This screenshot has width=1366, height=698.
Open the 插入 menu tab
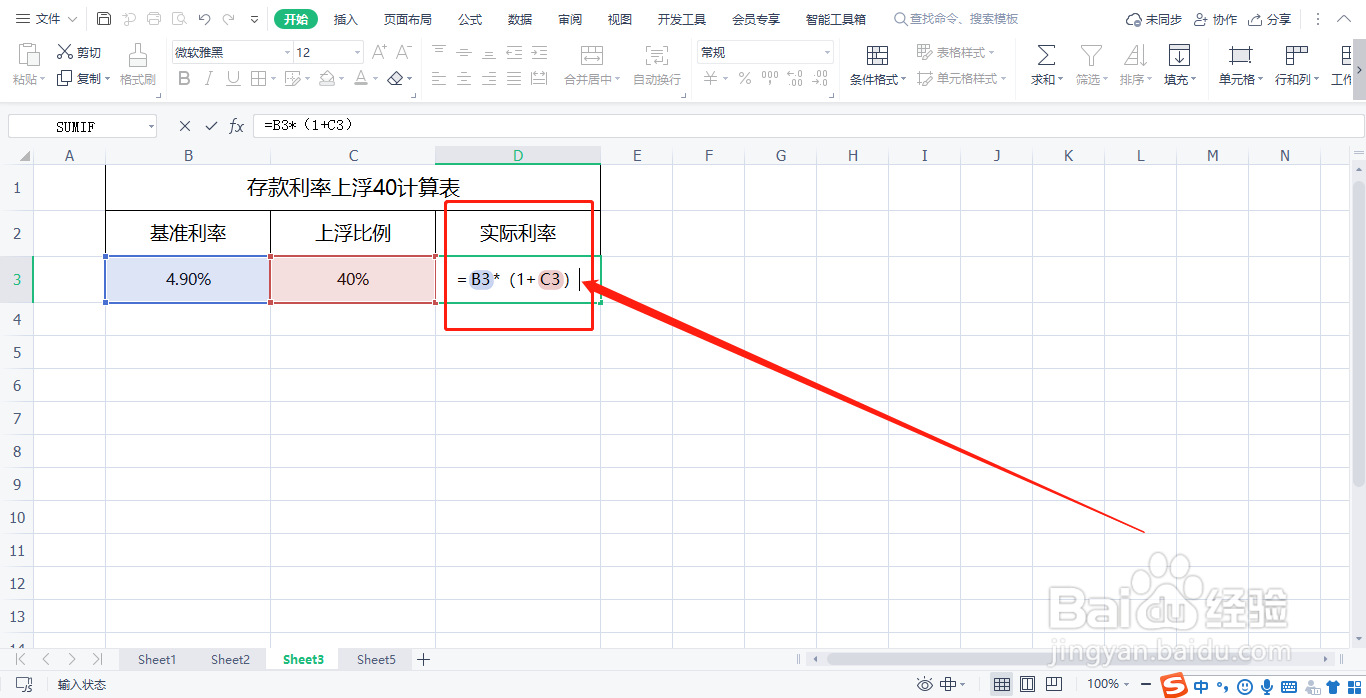(345, 18)
